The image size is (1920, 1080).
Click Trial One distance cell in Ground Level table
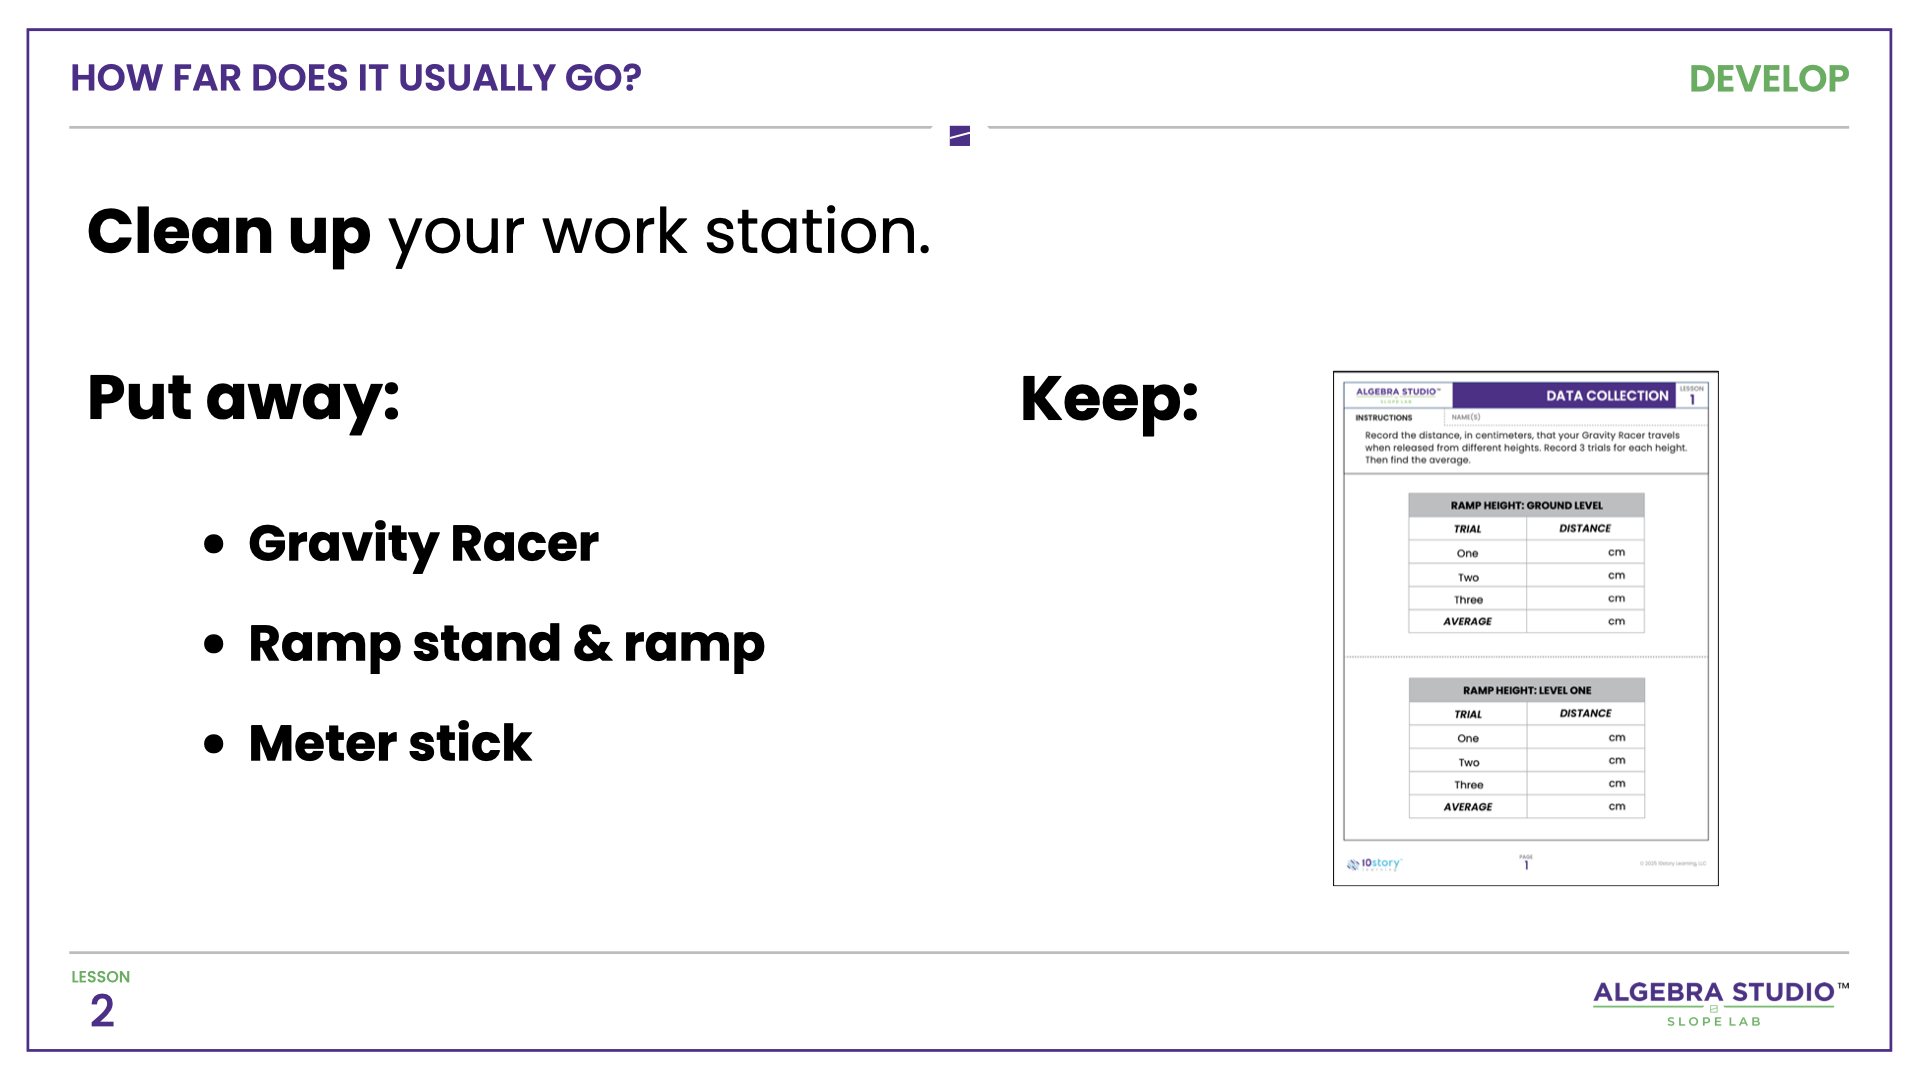point(1585,553)
